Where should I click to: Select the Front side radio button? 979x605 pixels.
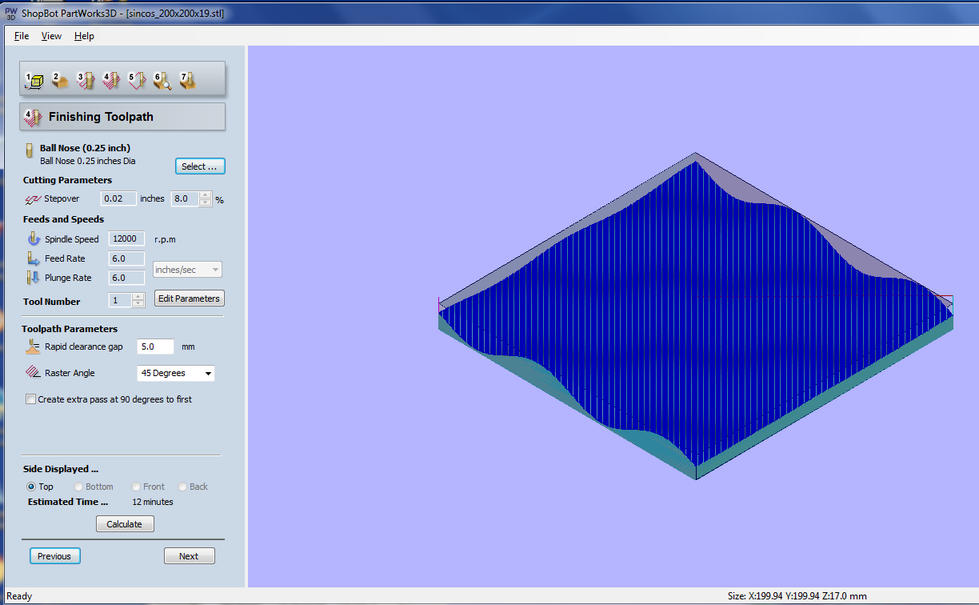pyautogui.click(x=135, y=486)
